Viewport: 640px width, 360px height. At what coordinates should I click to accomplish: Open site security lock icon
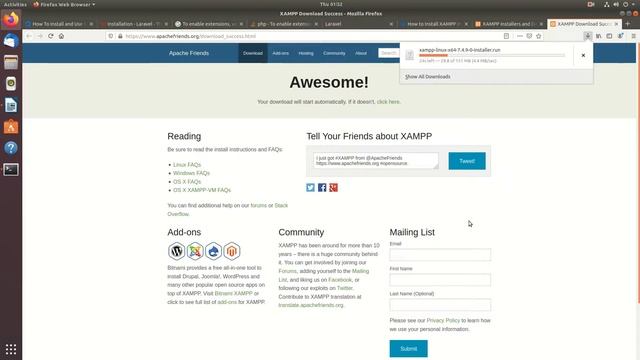click(120, 36)
